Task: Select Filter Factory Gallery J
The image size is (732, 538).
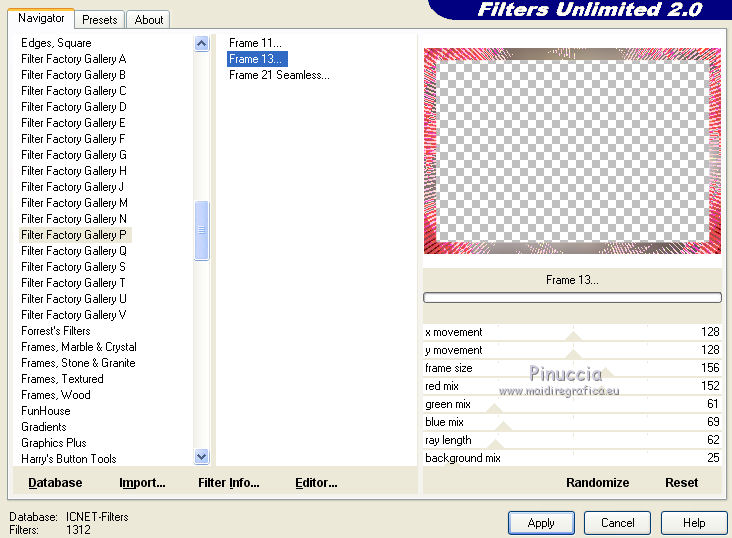Action: [x=72, y=187]
